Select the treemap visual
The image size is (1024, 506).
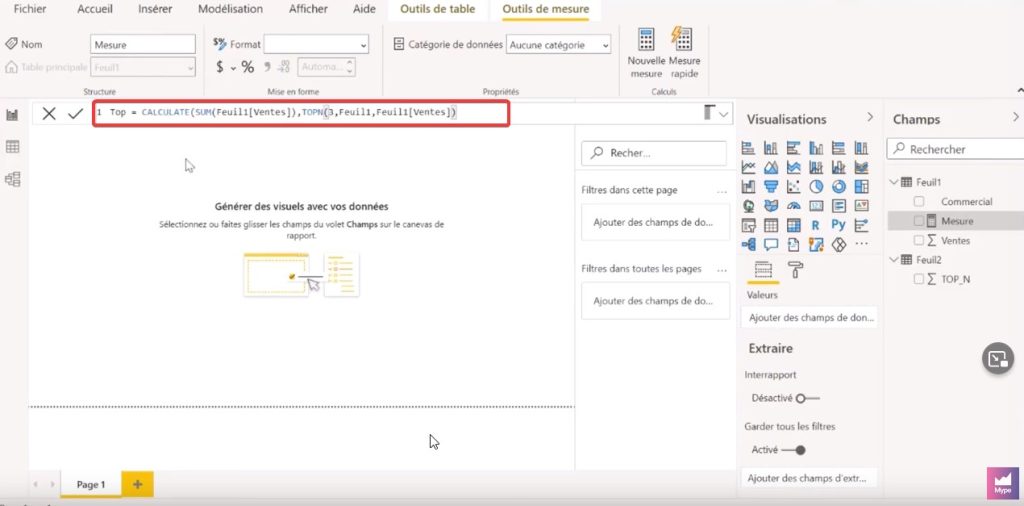(861, 187)
